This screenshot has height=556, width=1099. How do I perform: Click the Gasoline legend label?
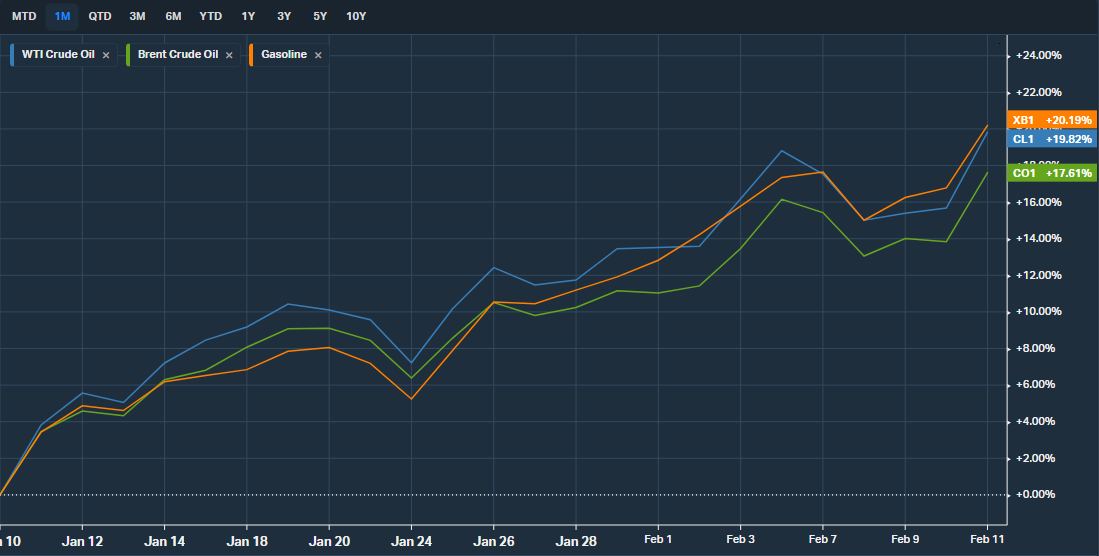tap(284, 55)
